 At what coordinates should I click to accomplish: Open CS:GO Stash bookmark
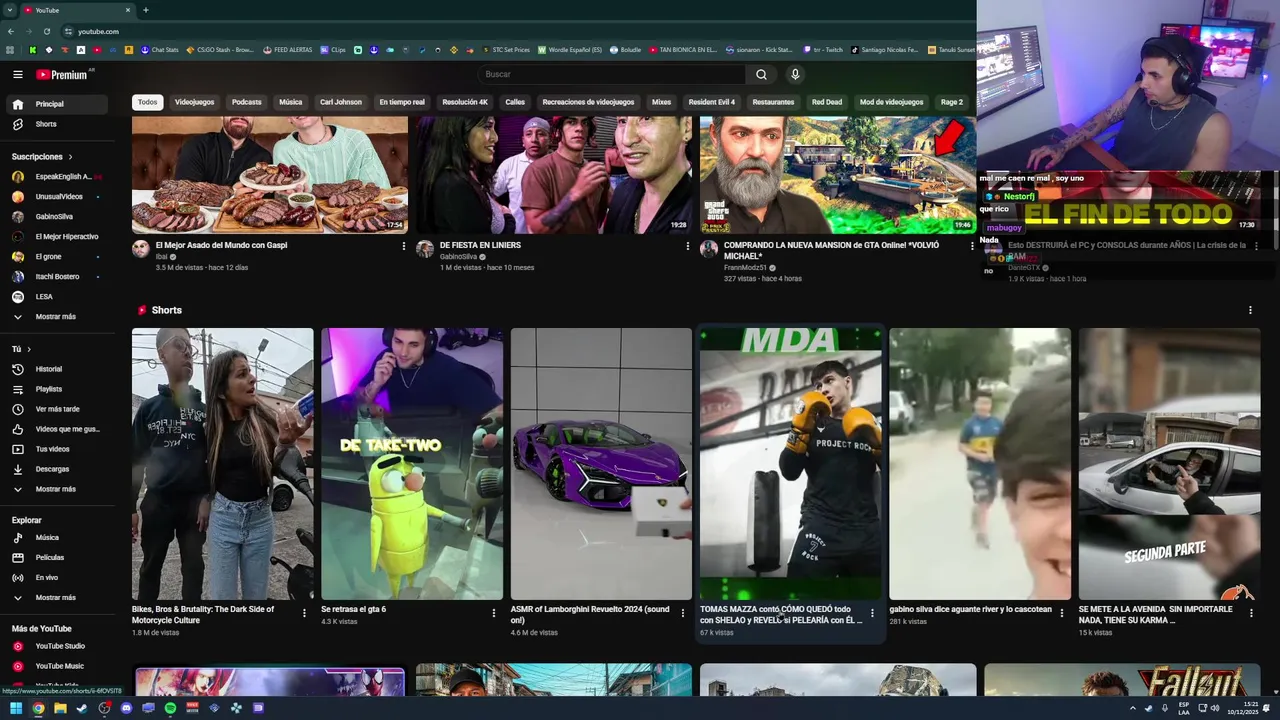[220, 49]
